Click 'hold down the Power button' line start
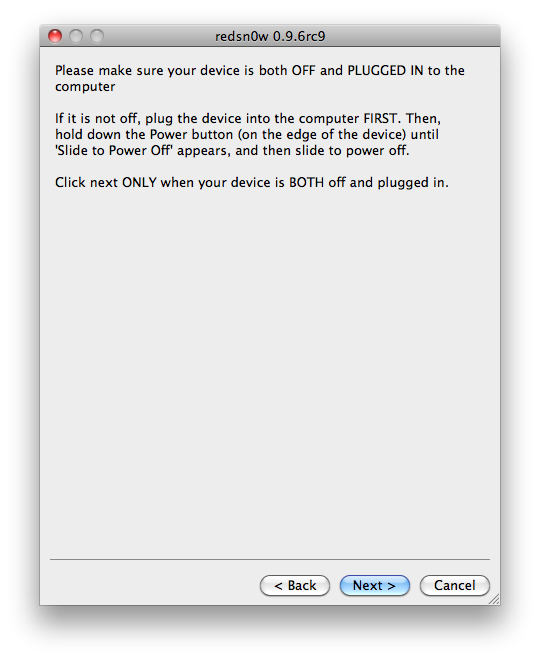This screenshot has height=660, width=540. point(144,134)
